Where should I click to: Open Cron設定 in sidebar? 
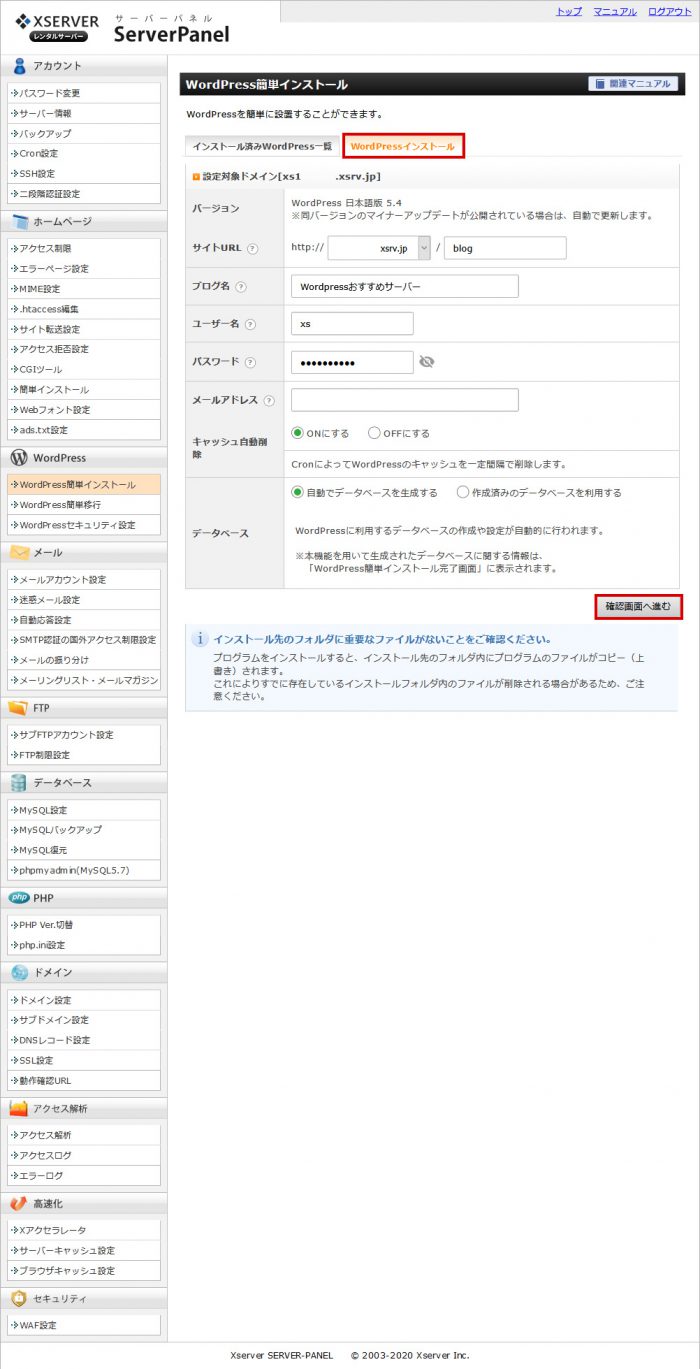(x=84, y=153)
